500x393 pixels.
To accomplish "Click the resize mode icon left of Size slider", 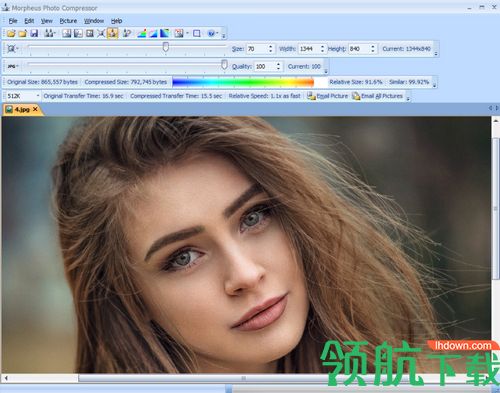I will coord(11,49).
